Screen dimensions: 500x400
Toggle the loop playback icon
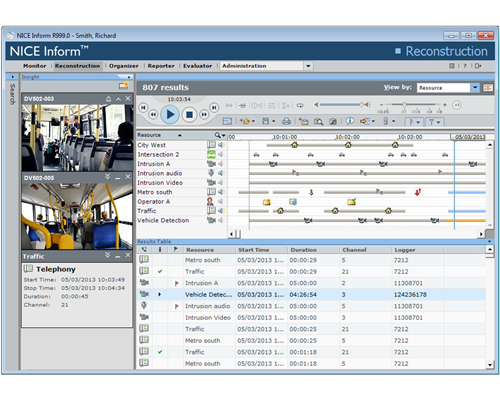coord(300,105)
